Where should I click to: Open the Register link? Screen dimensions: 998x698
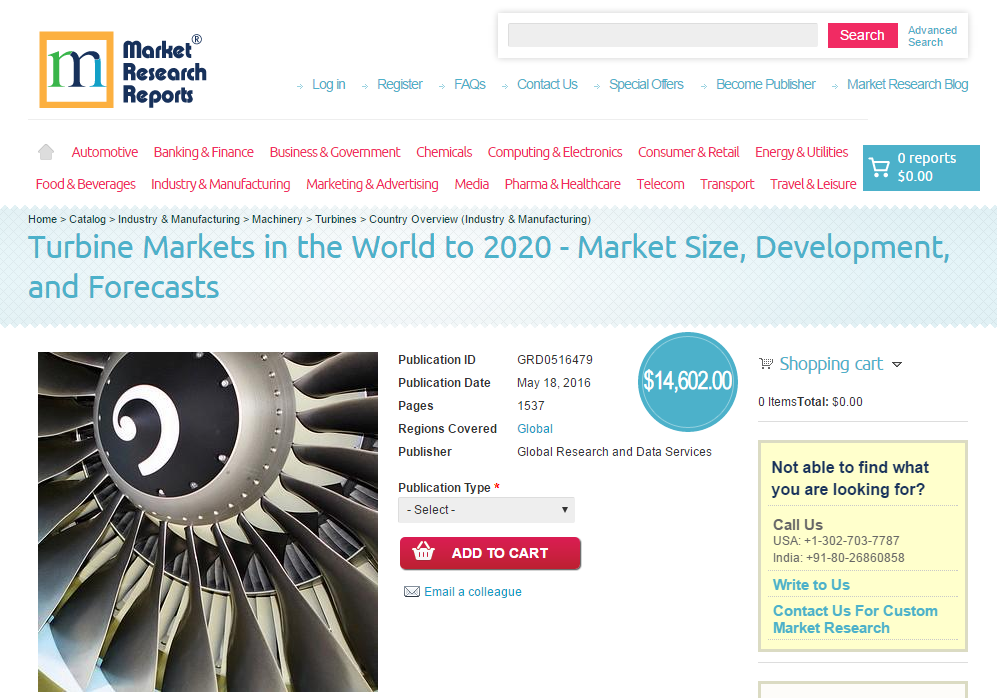[400, 84]
